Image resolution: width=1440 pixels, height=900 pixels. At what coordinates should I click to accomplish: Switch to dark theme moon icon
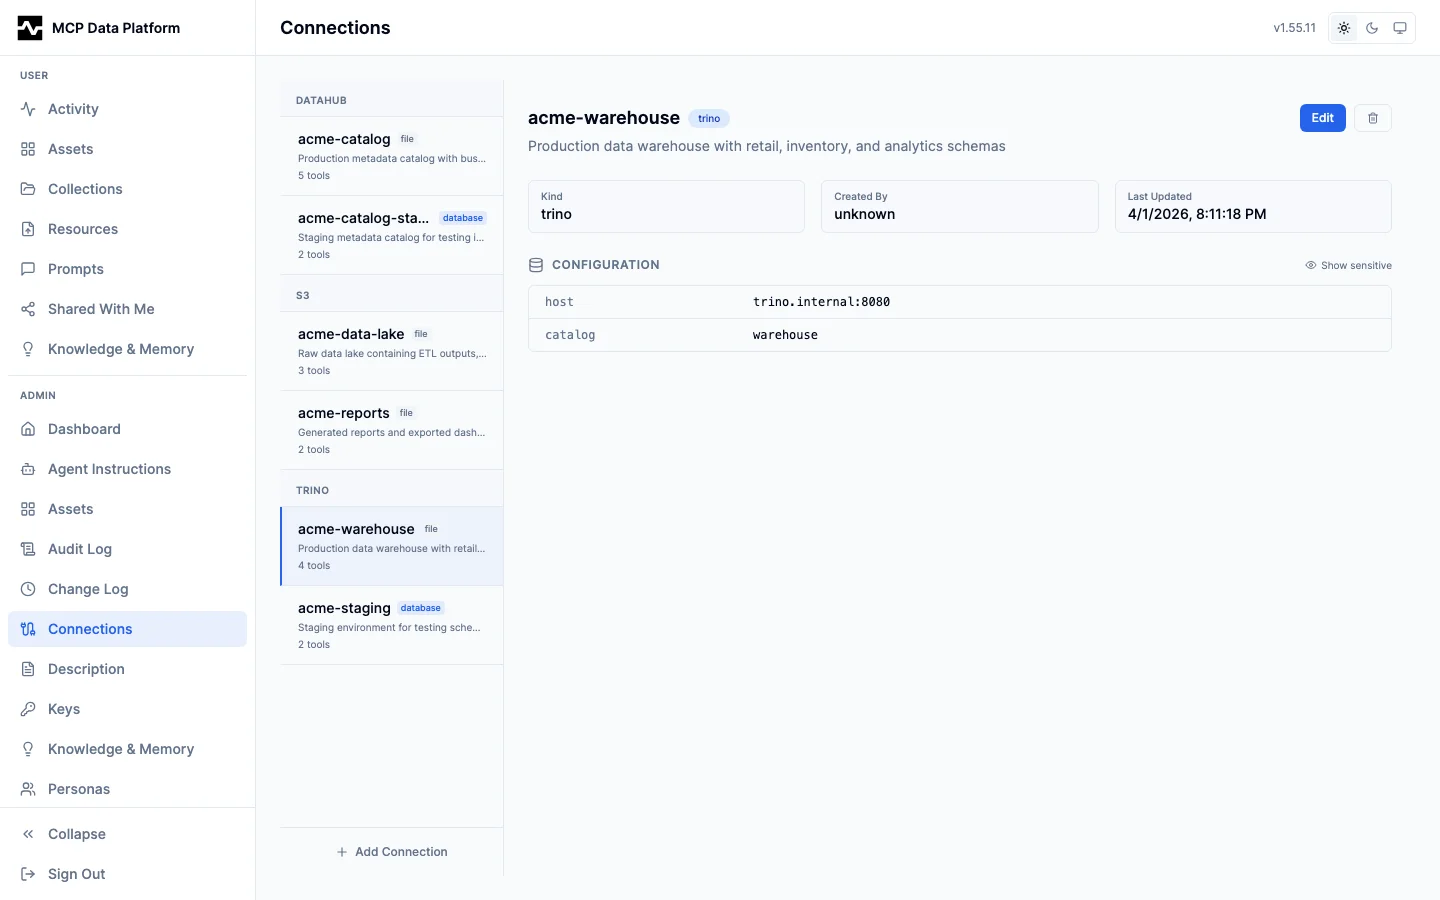click(x=1372, y=28)
